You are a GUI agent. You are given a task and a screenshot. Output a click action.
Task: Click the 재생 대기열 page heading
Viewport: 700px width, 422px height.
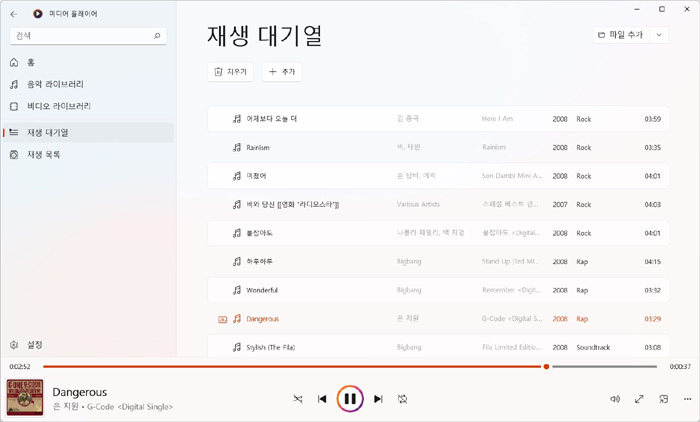pos(264,36)
